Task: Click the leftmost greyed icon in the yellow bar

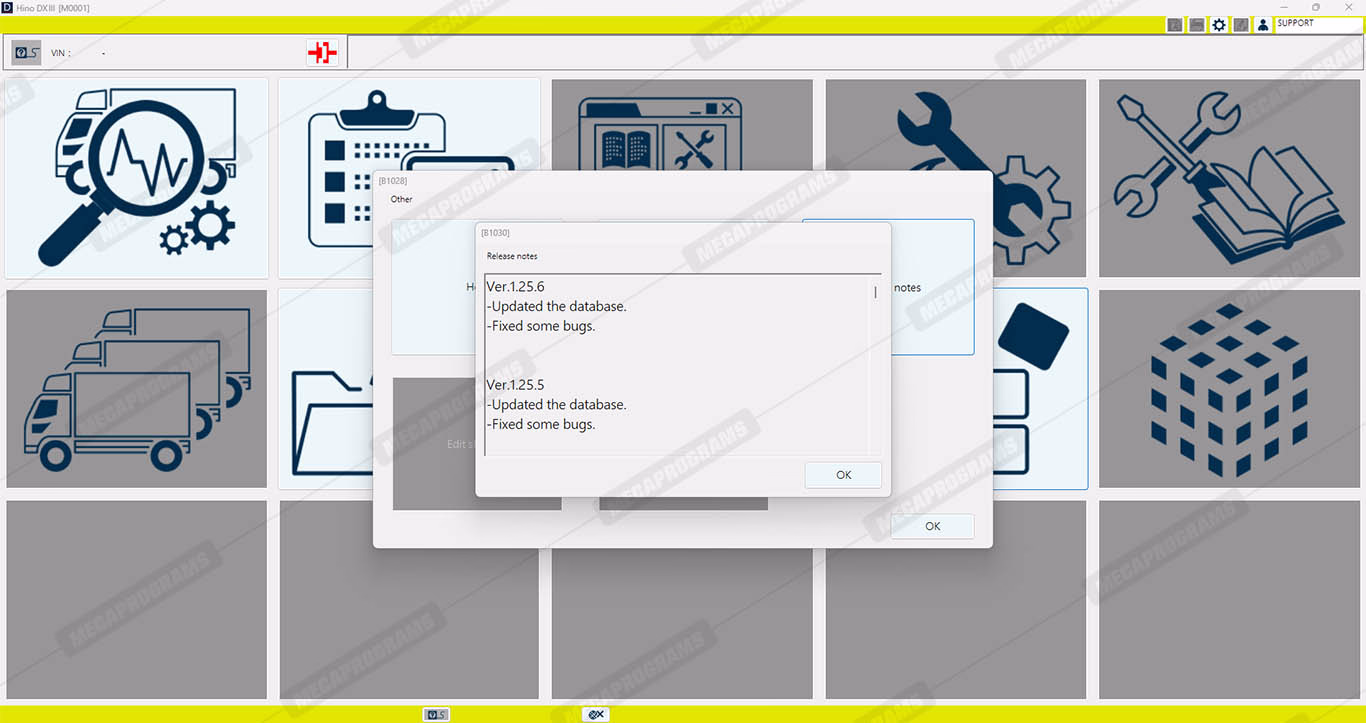Action: [1175, 25]
